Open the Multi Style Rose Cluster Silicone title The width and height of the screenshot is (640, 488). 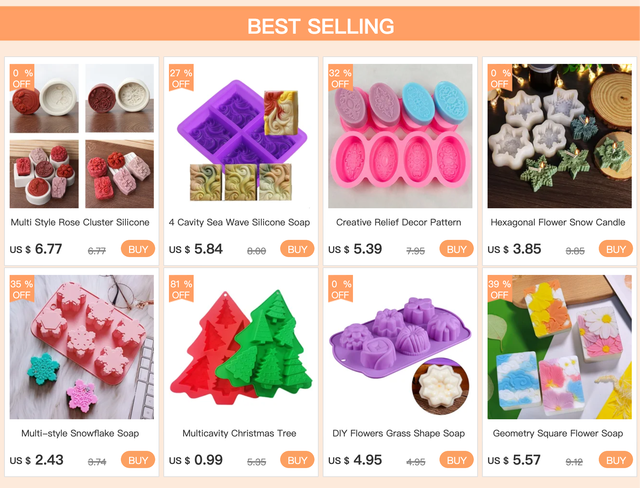[x=80, y=222]
